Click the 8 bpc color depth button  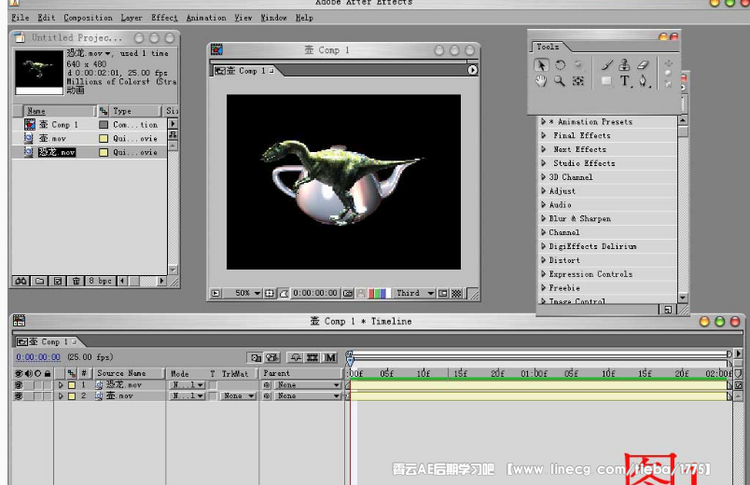point(100,281)
